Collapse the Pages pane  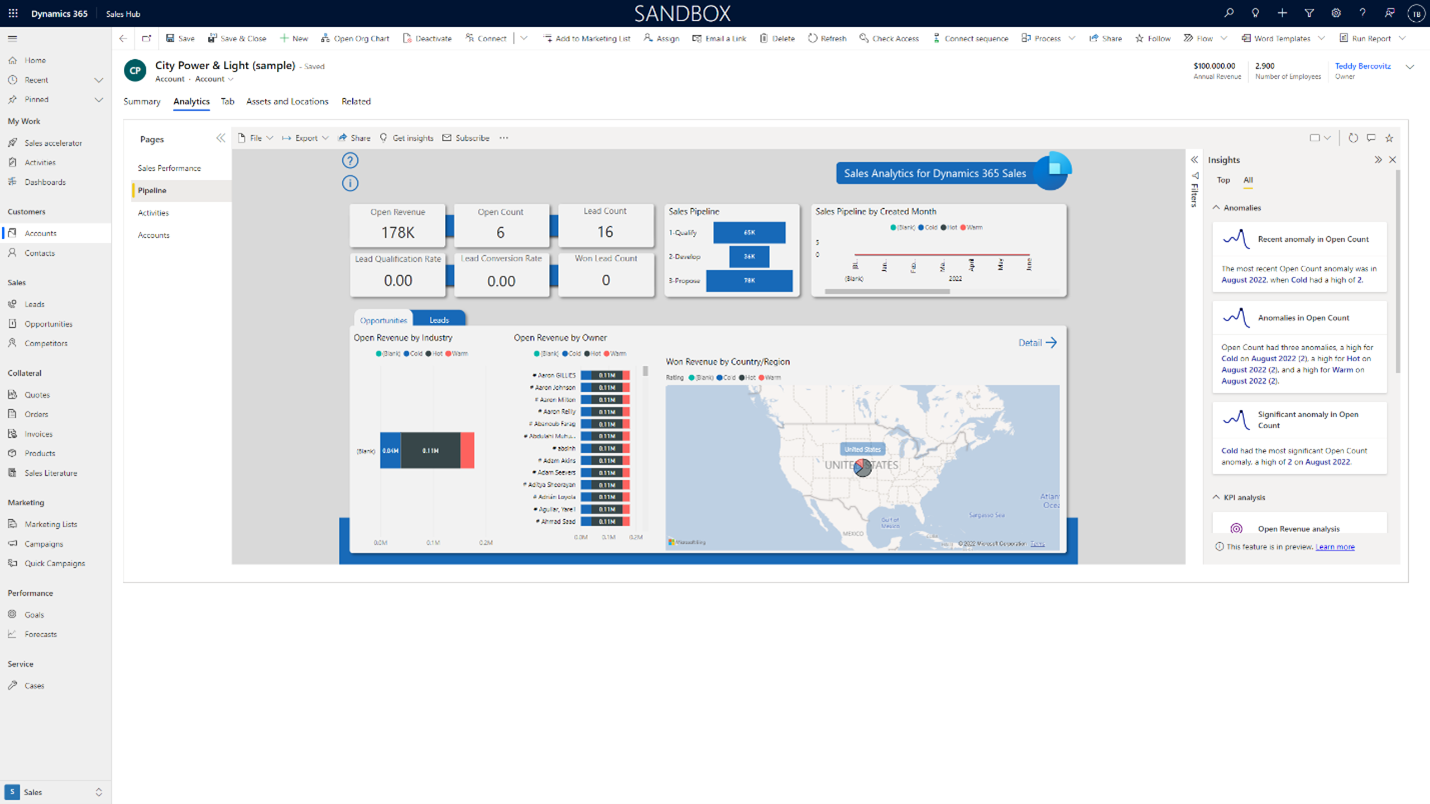(221, 138)
